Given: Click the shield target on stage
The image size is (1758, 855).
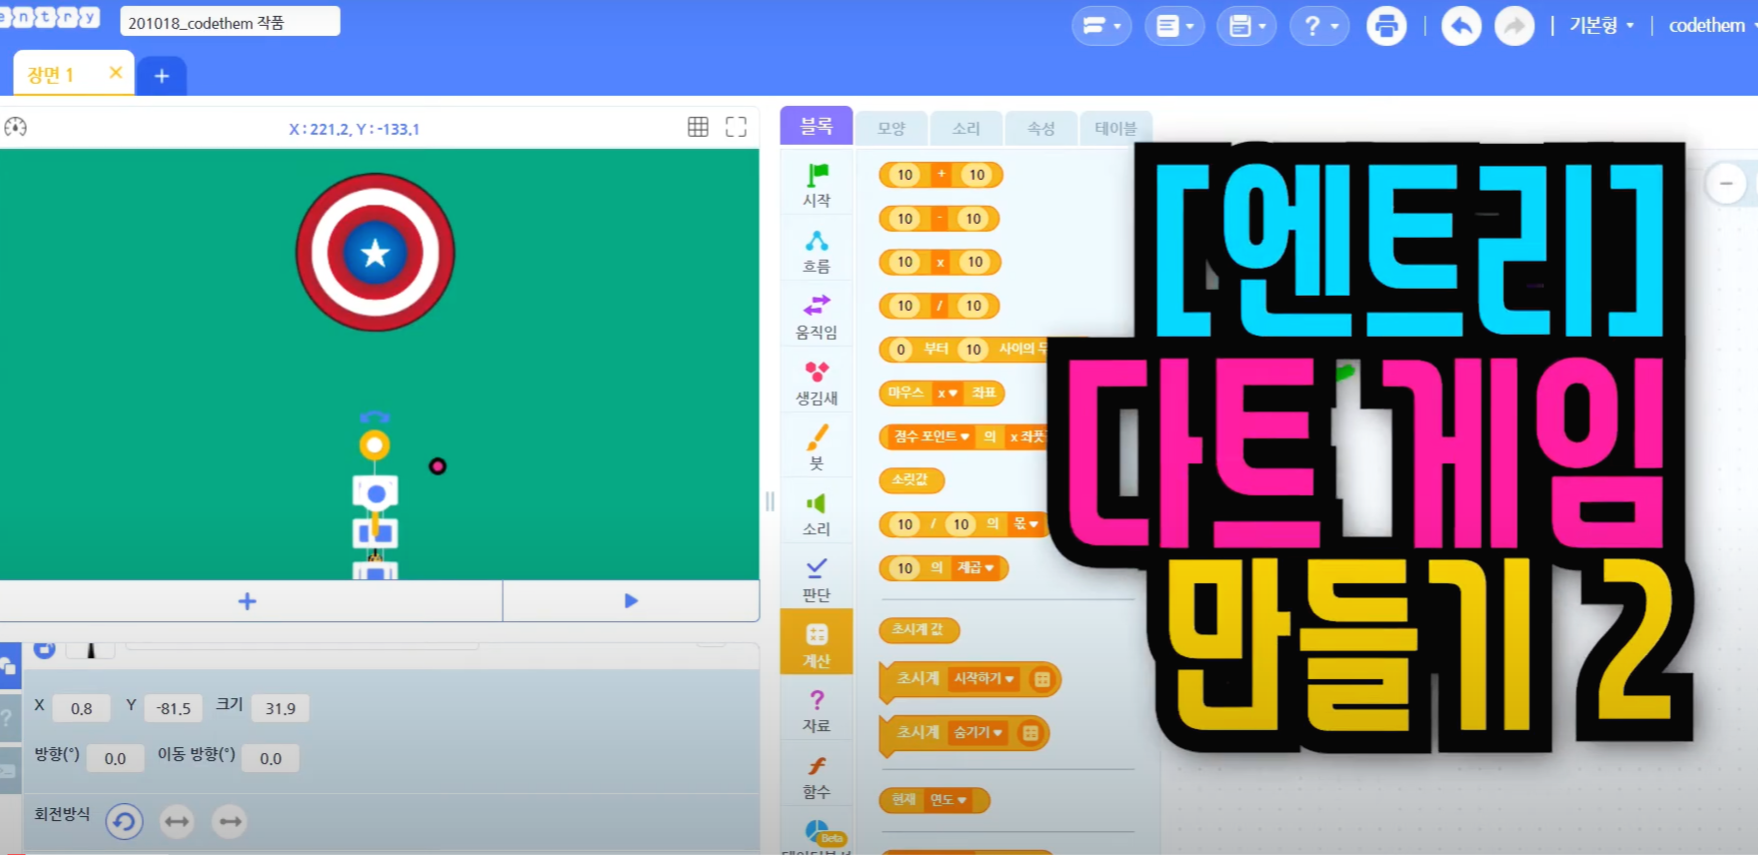Looking at the screenshot, I should [375, 252].
